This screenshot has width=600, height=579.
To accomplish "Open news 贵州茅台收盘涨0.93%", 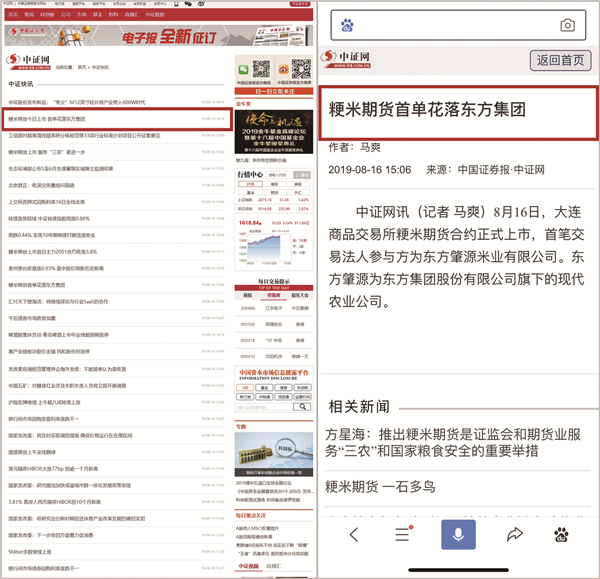I will coord(56,268).
